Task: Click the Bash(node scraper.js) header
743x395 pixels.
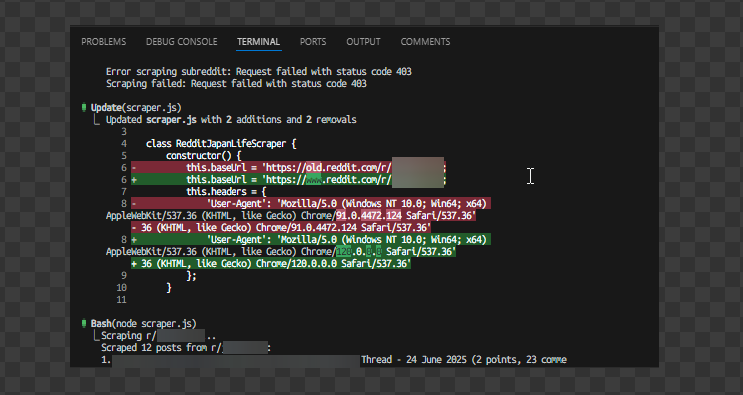Action: click(144, 324)
